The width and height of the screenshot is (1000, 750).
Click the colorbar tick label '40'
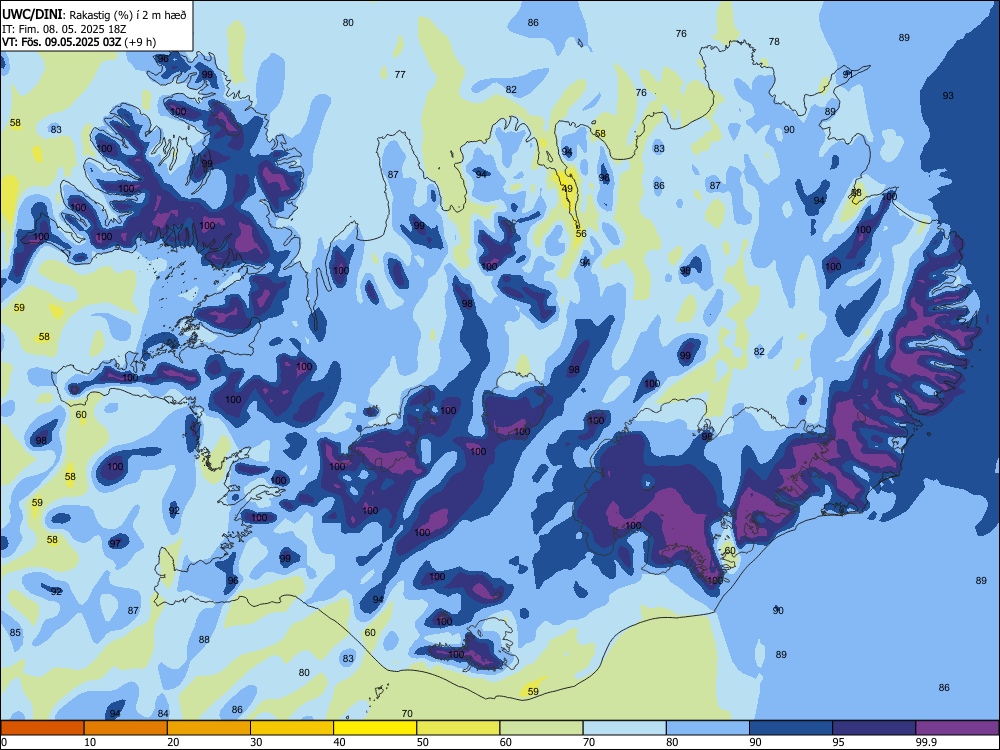tap(339, 742)
